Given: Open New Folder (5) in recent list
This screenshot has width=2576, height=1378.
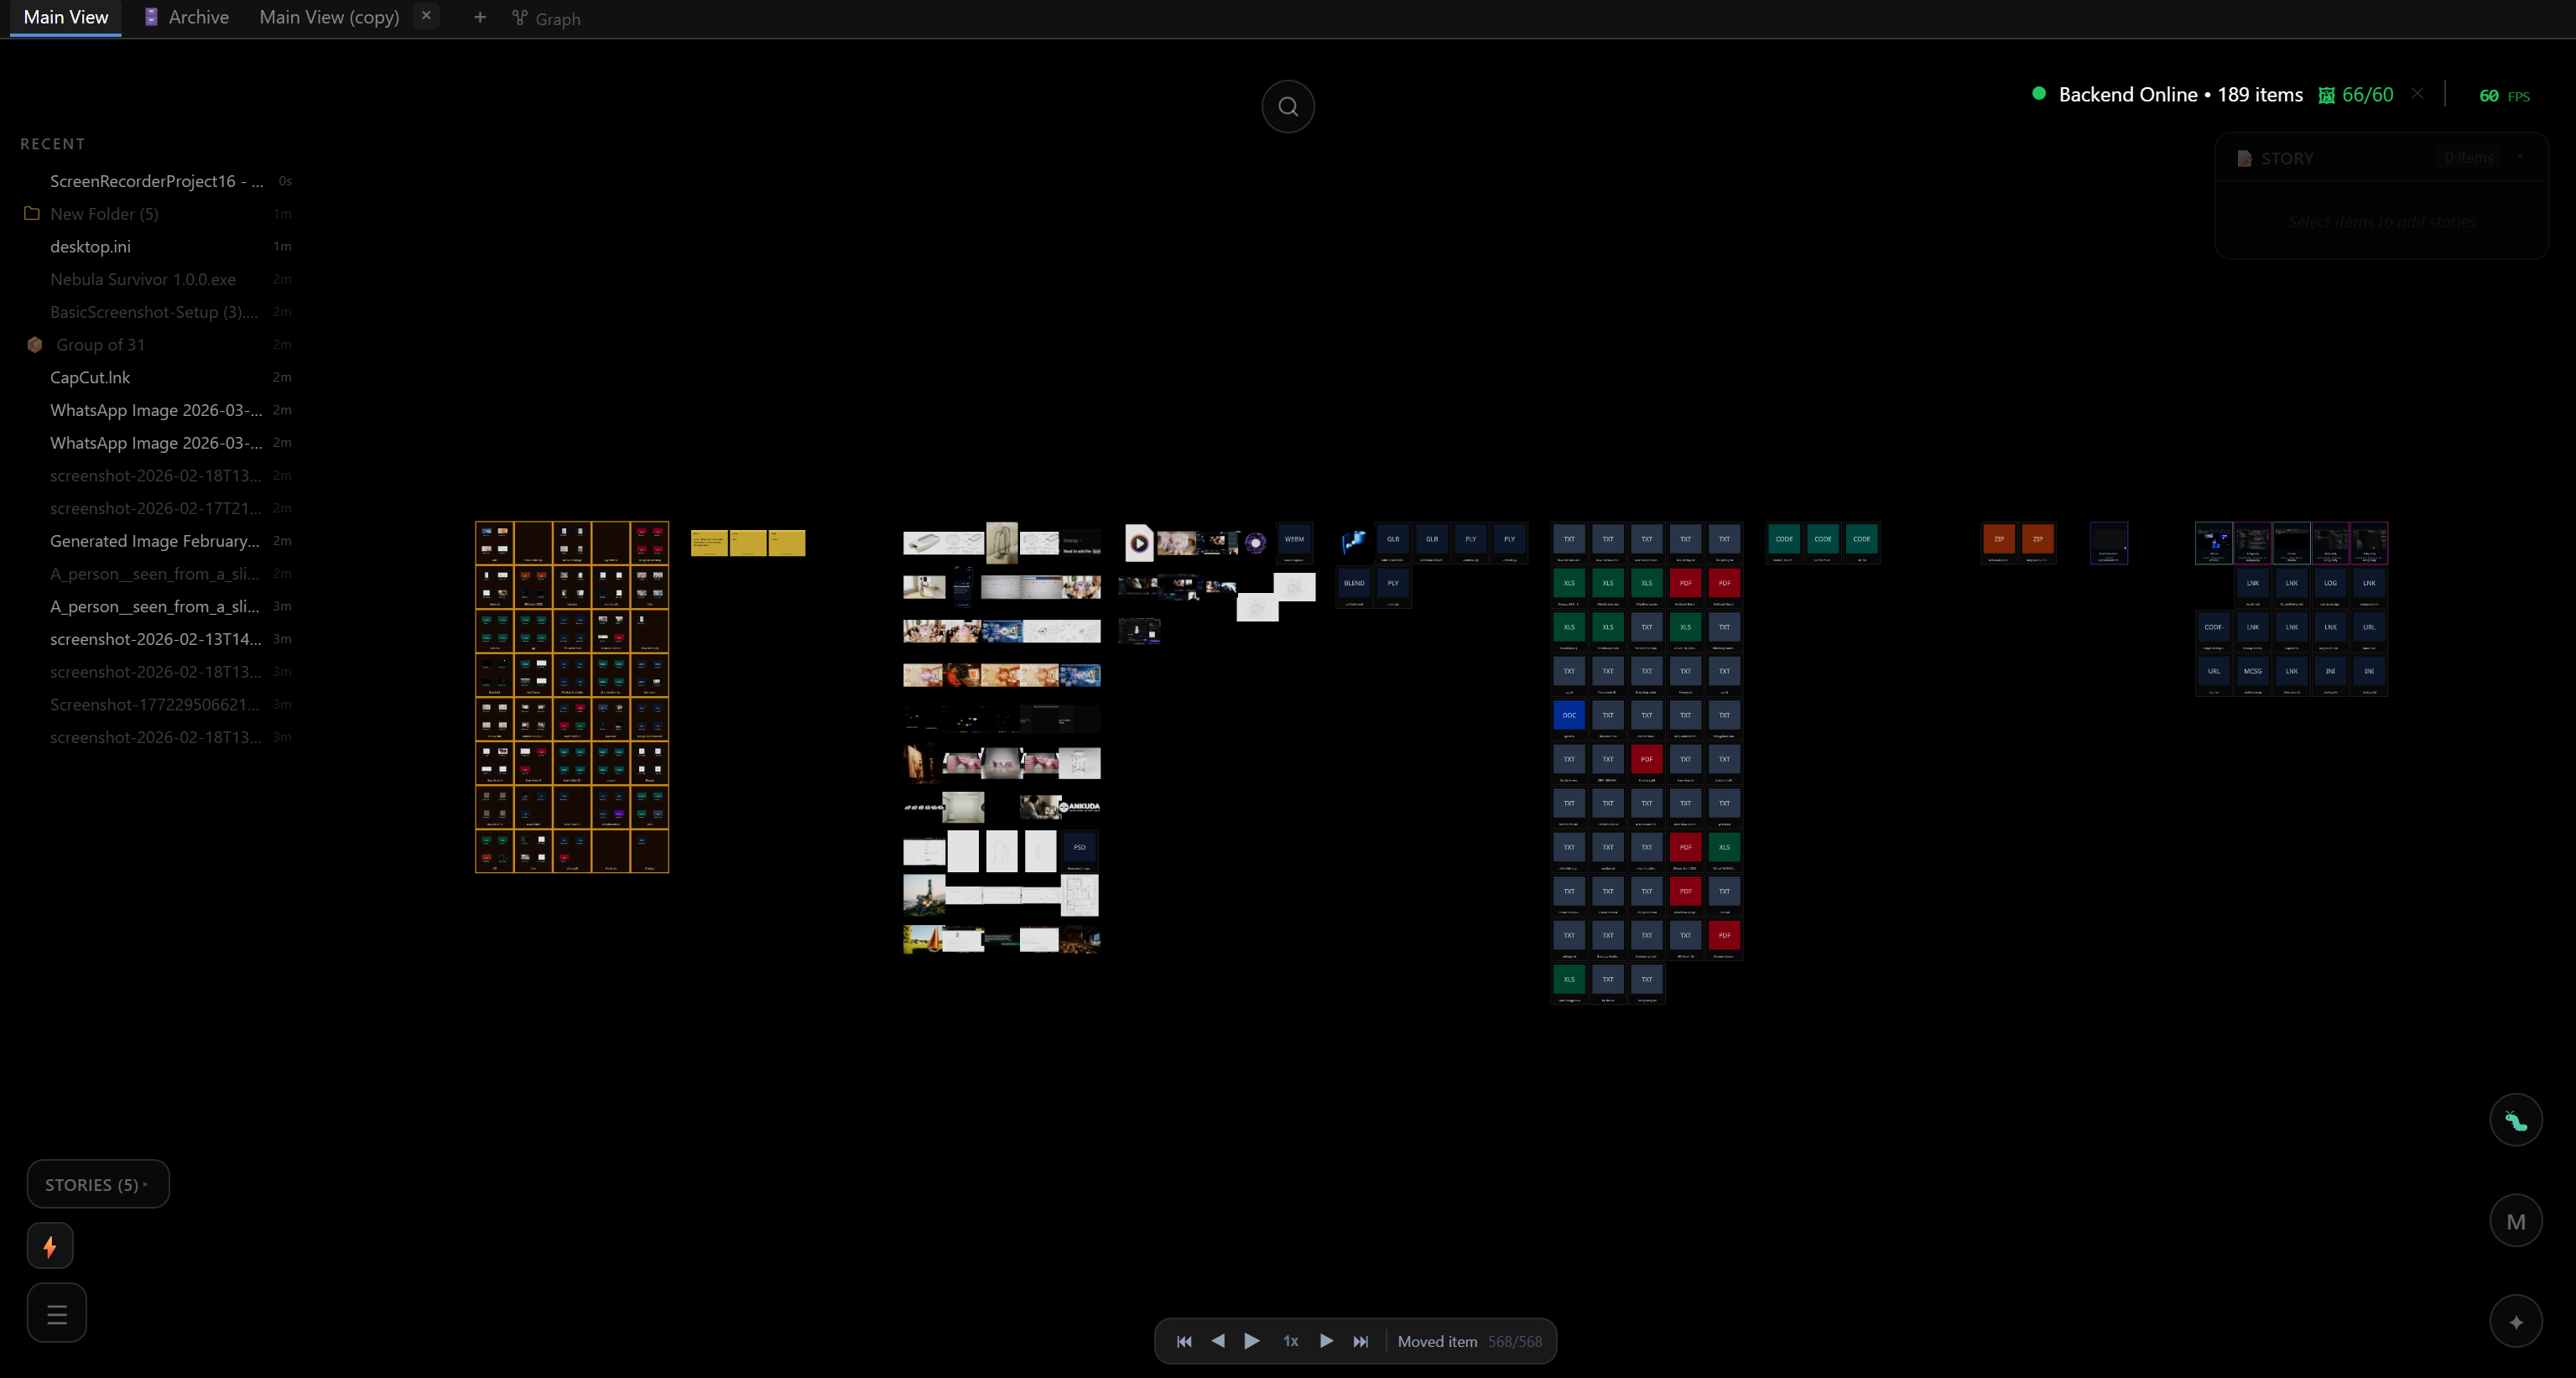Looking at the screenshot, I should [x=104, y=214].
